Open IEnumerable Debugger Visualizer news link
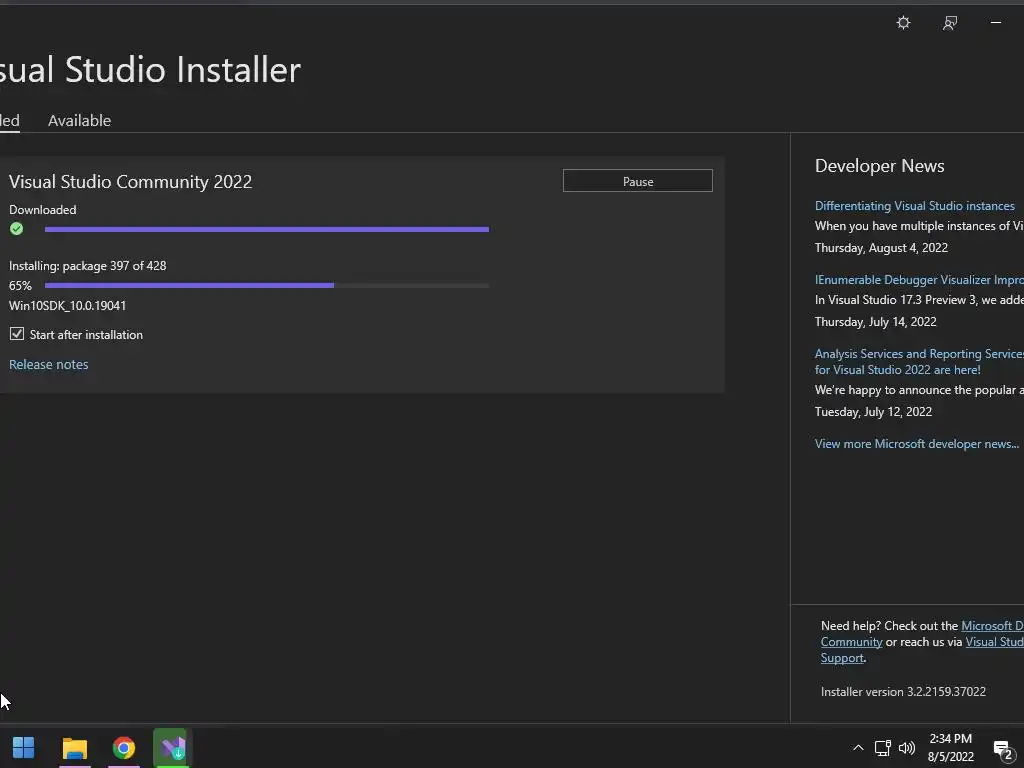 point(919,280)
